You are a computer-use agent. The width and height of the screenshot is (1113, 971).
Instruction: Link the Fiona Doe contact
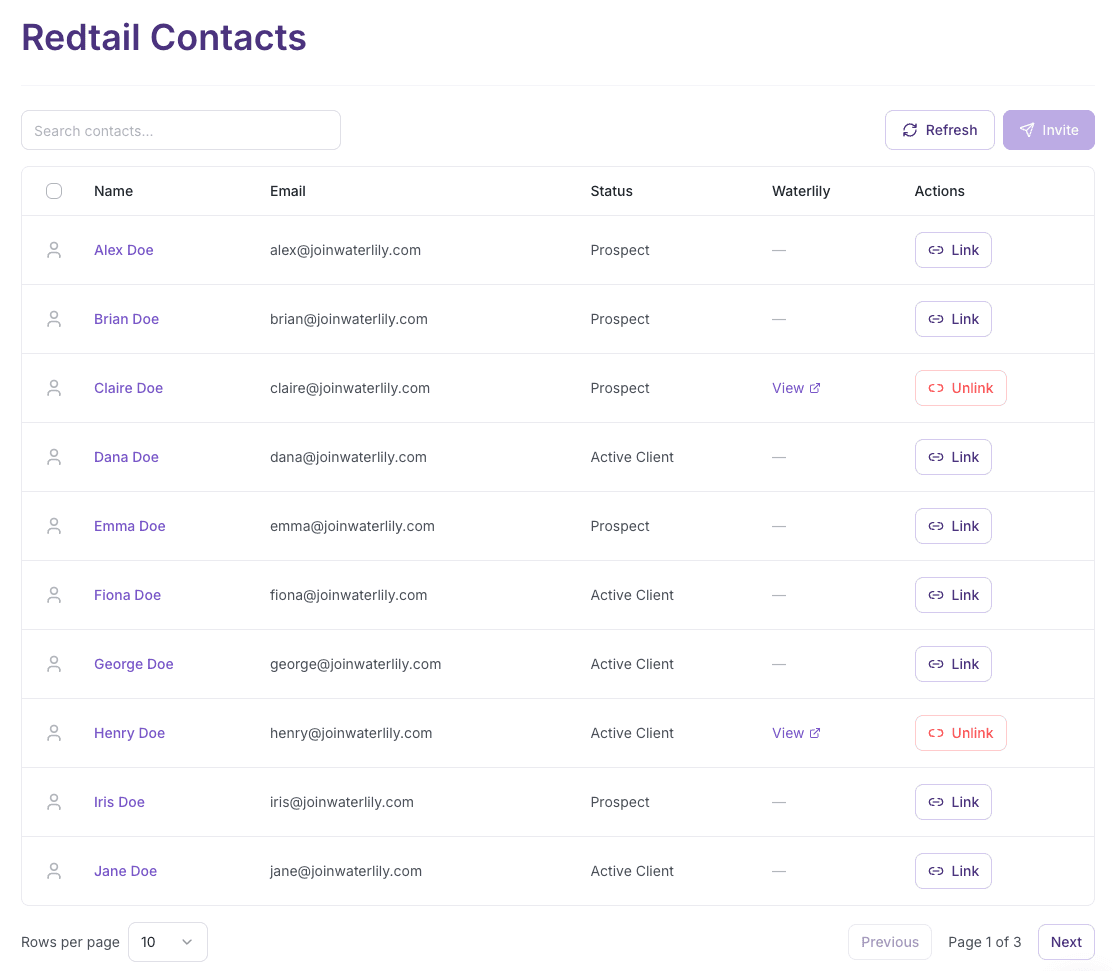(x=953, y=595)
